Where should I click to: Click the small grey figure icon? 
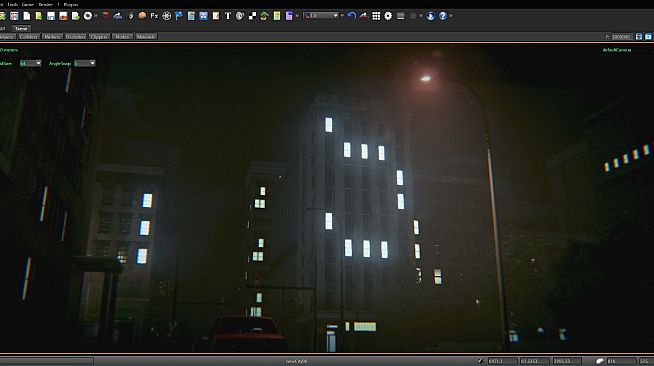(131, 16)
